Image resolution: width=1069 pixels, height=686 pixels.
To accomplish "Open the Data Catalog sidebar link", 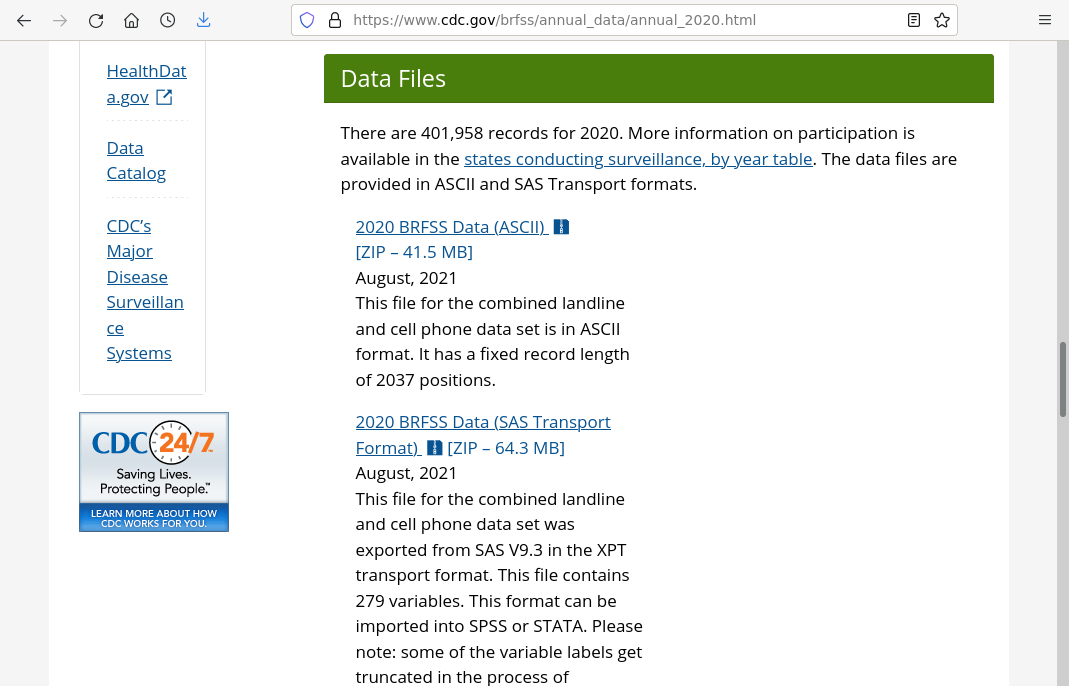I will (136, 160).
